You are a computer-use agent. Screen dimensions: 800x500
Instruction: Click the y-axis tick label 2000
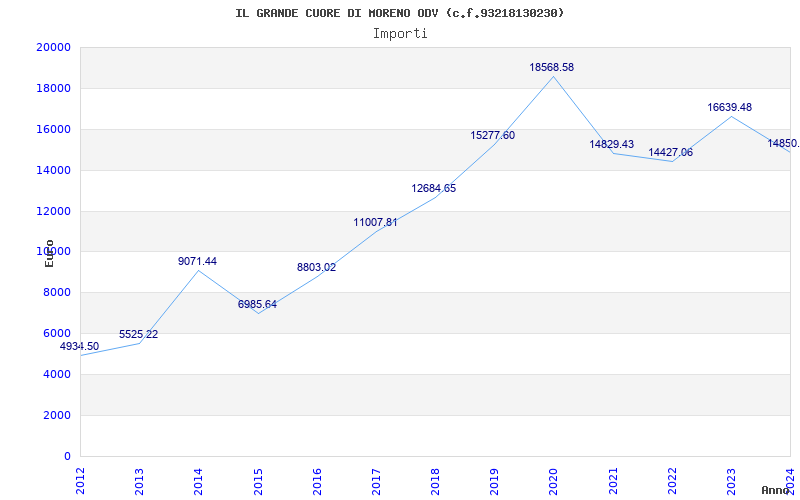(x=57, y=415)
